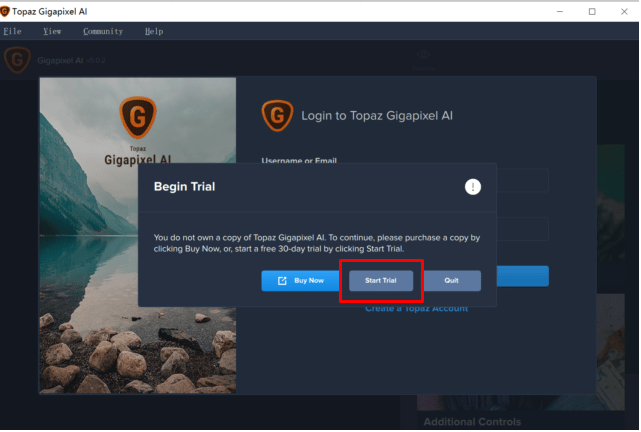Click the dimmed Preview eye icon

coord(424,55)
